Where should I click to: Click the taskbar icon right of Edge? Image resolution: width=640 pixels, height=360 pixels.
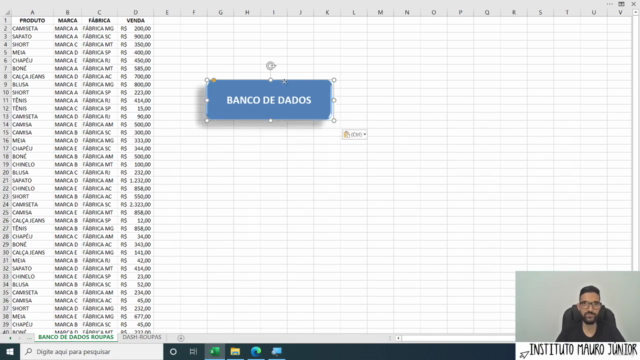click(276, 351)
